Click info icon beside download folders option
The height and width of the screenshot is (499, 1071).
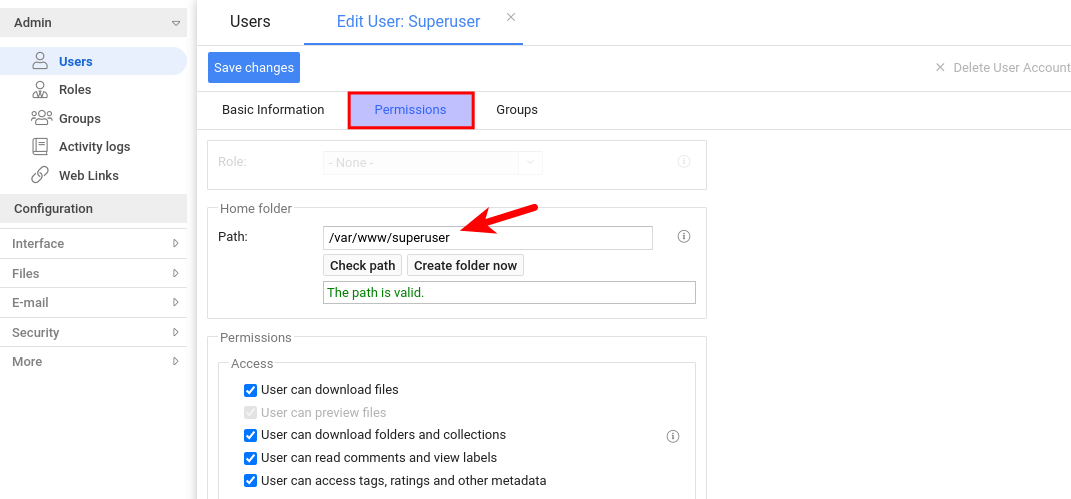click(673, 436)
